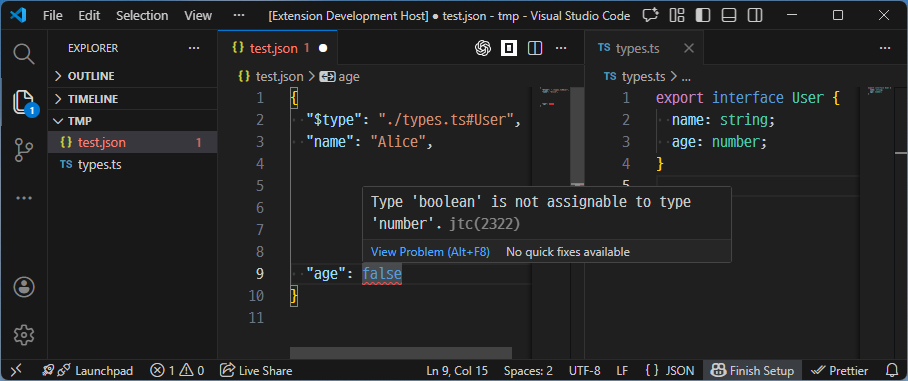The width and height of the screenshot is (908, 381).
Task: Open the View menu
Action: 198,16
